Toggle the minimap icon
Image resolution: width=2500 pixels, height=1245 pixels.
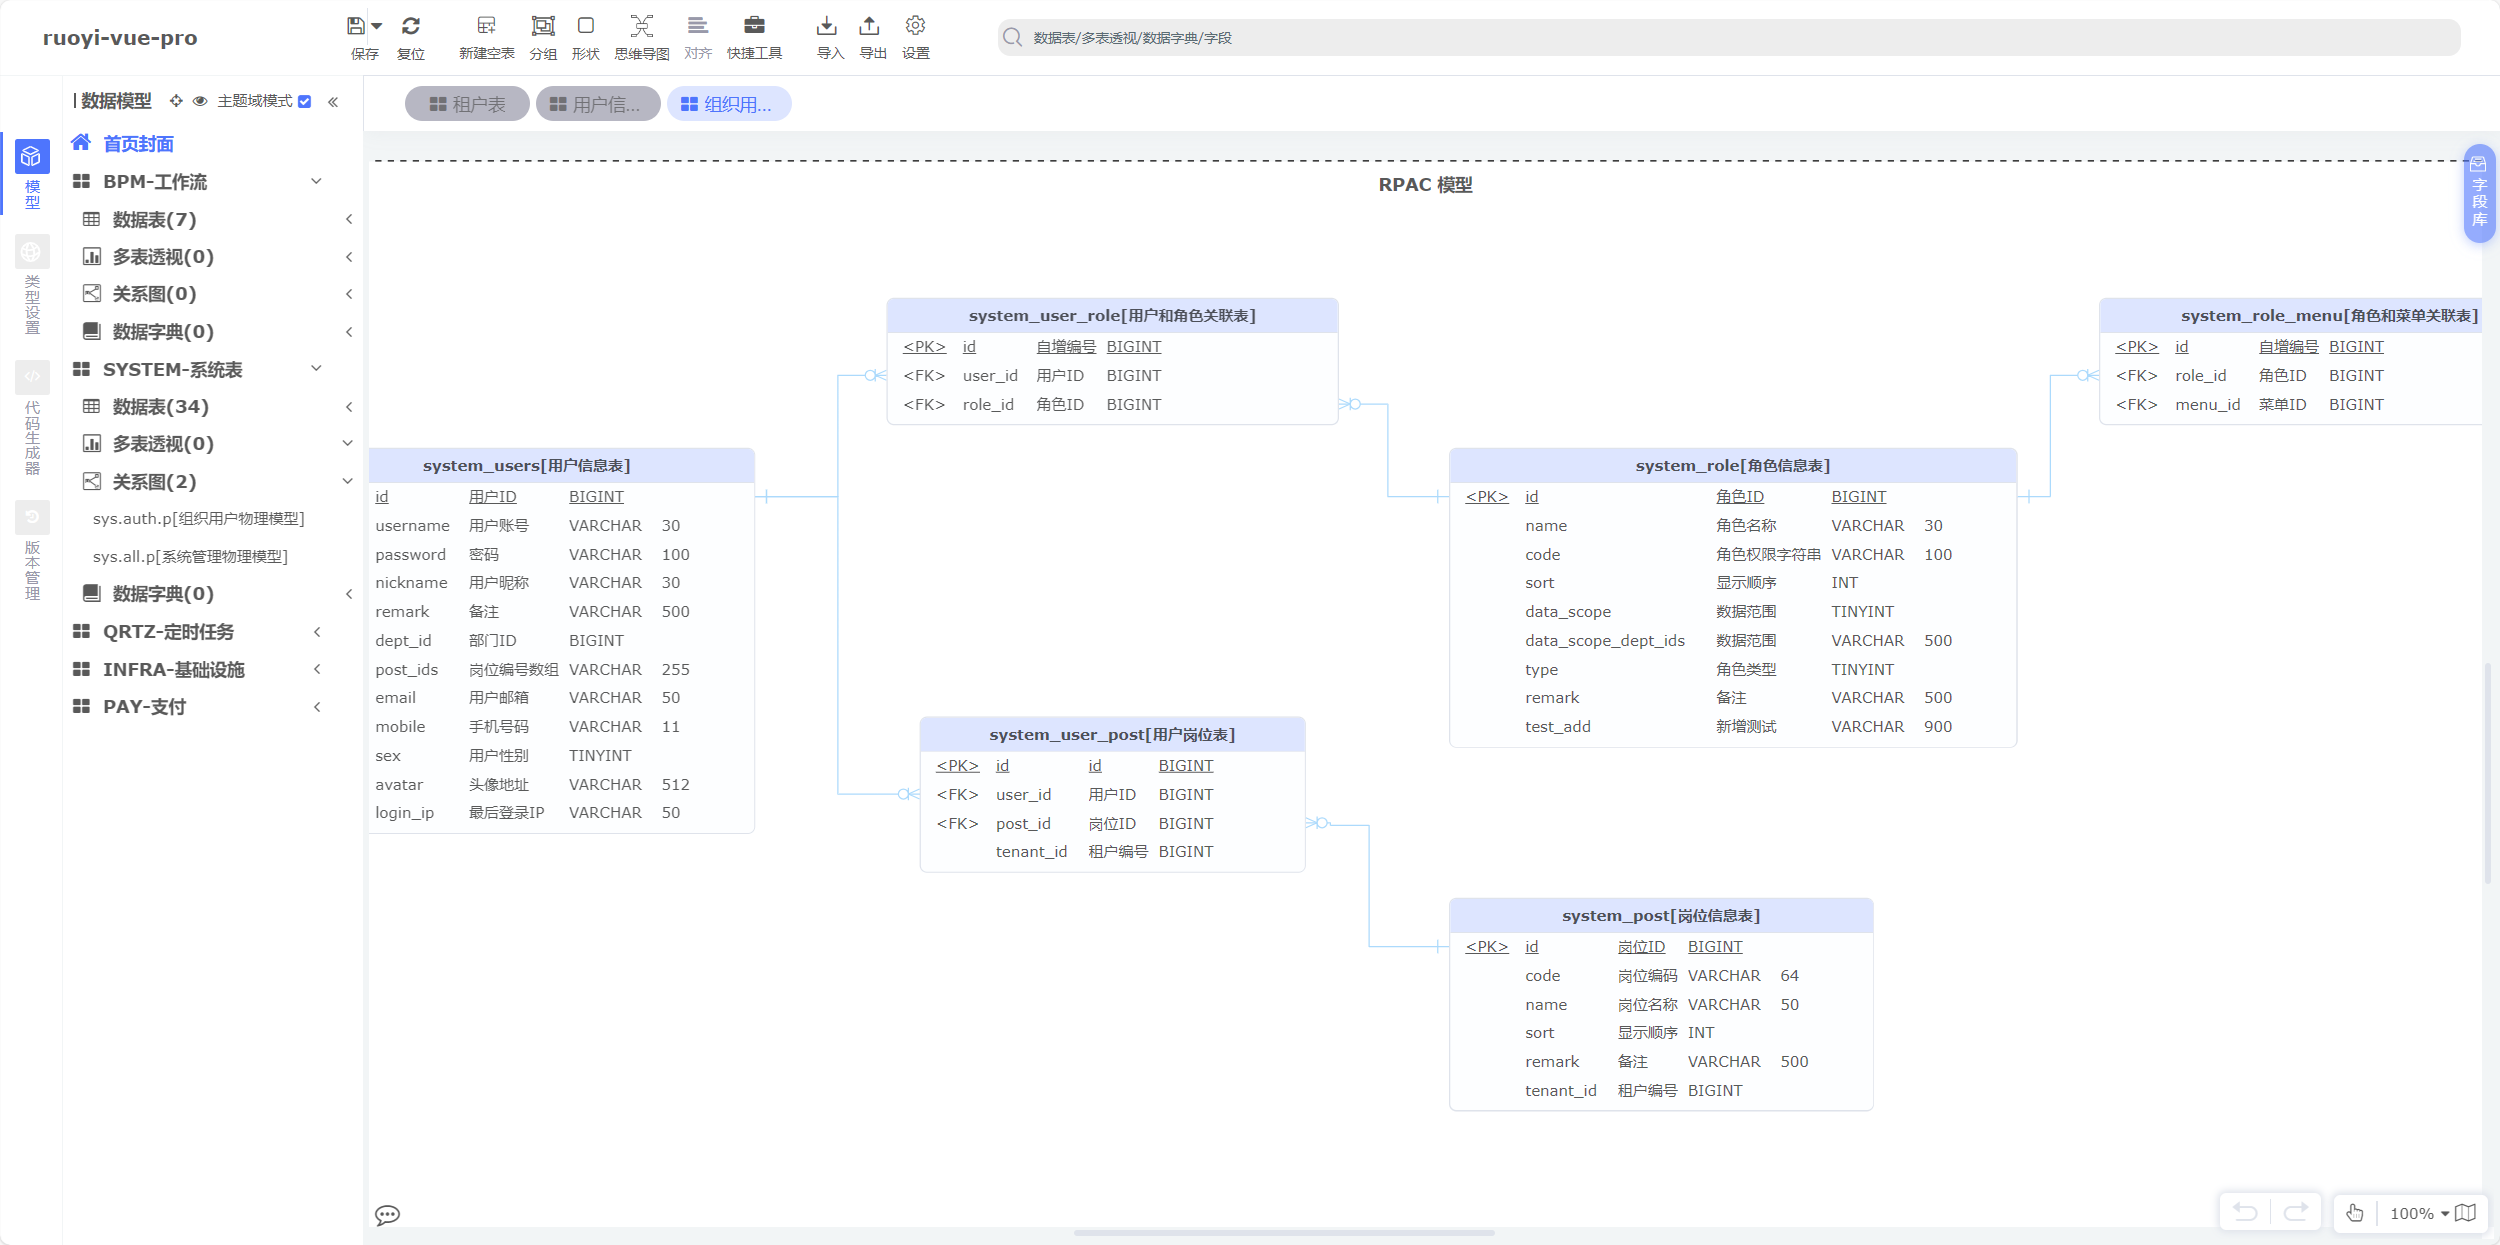(x=2466, y=1213)
